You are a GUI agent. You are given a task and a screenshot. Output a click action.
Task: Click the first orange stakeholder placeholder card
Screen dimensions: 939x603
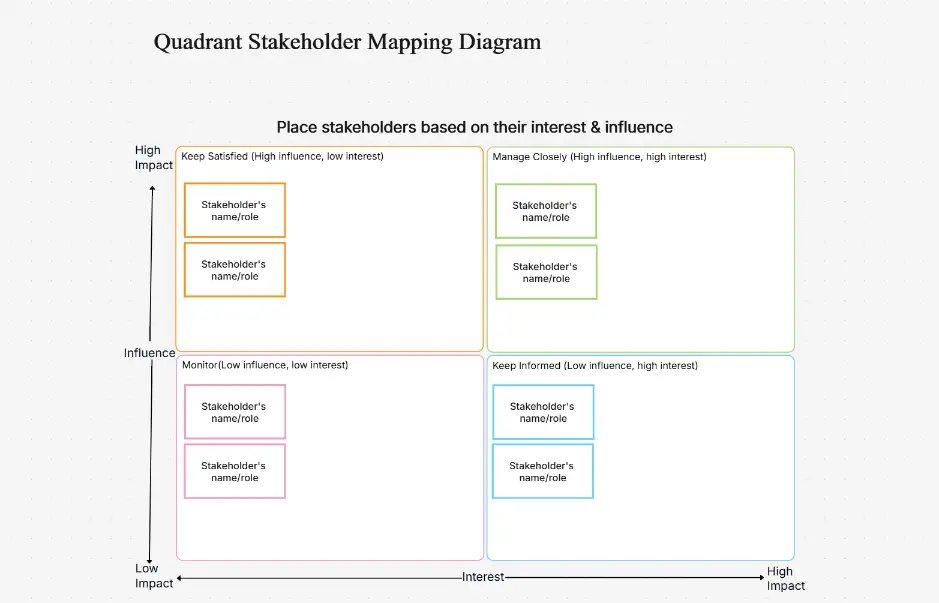[x=234, y=210]
